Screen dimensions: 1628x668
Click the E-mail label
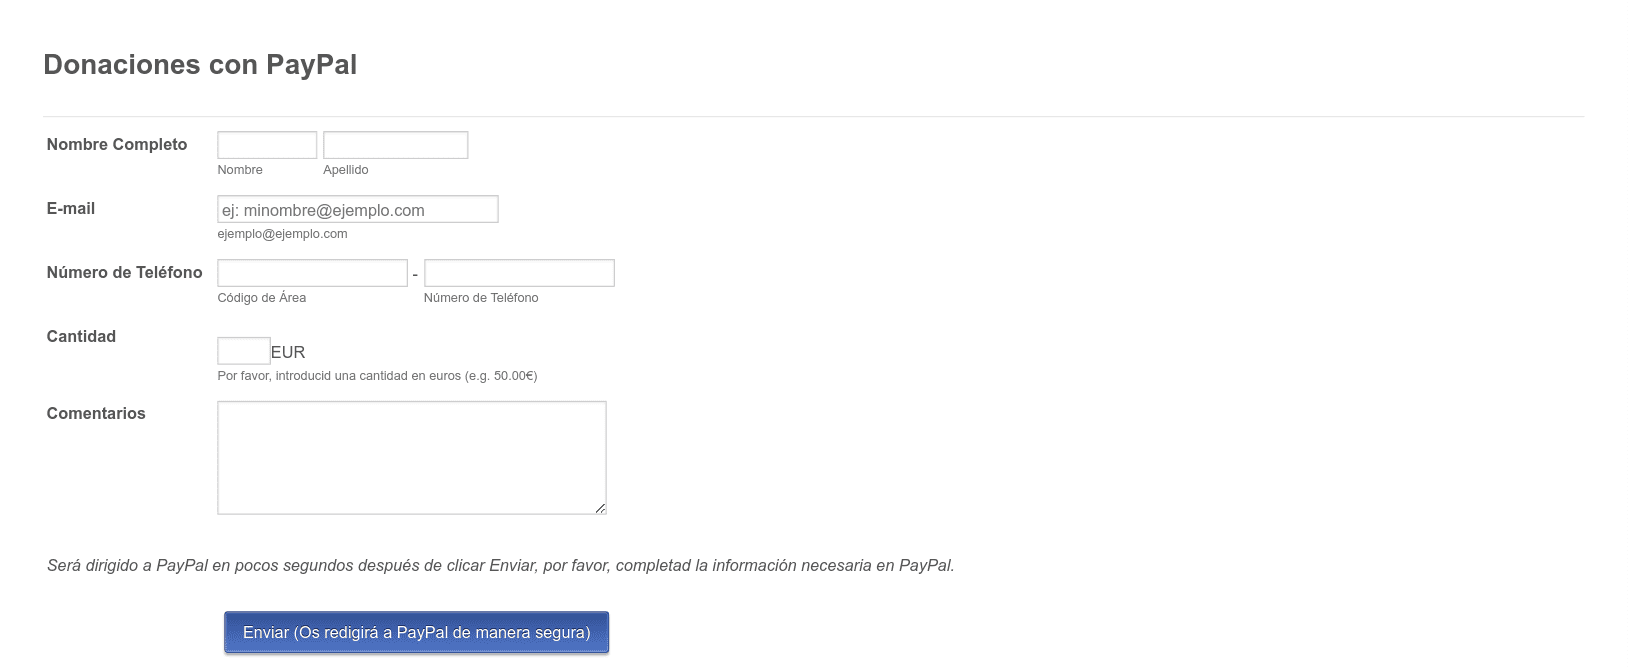pyautogui.click(x=71, y=208)
